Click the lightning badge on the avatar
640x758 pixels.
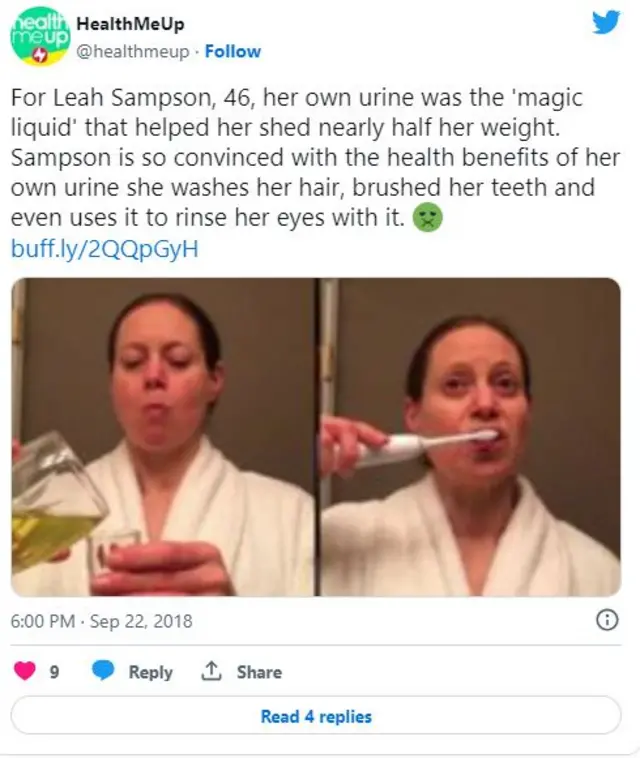41,56
